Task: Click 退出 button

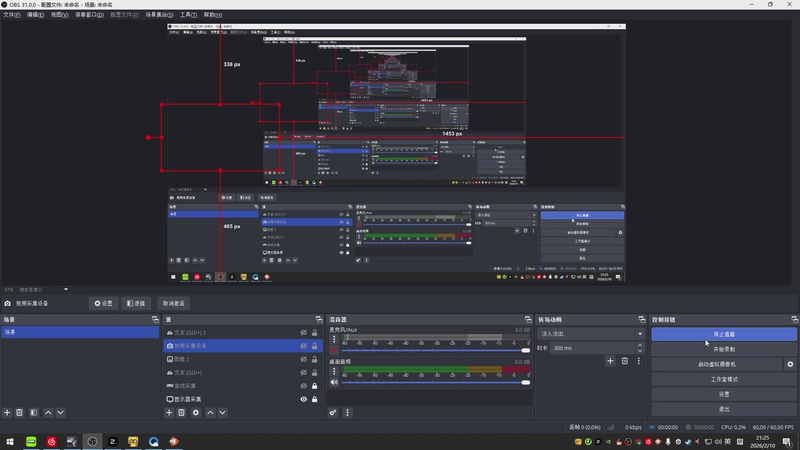Action: click(x=724, y=409)
